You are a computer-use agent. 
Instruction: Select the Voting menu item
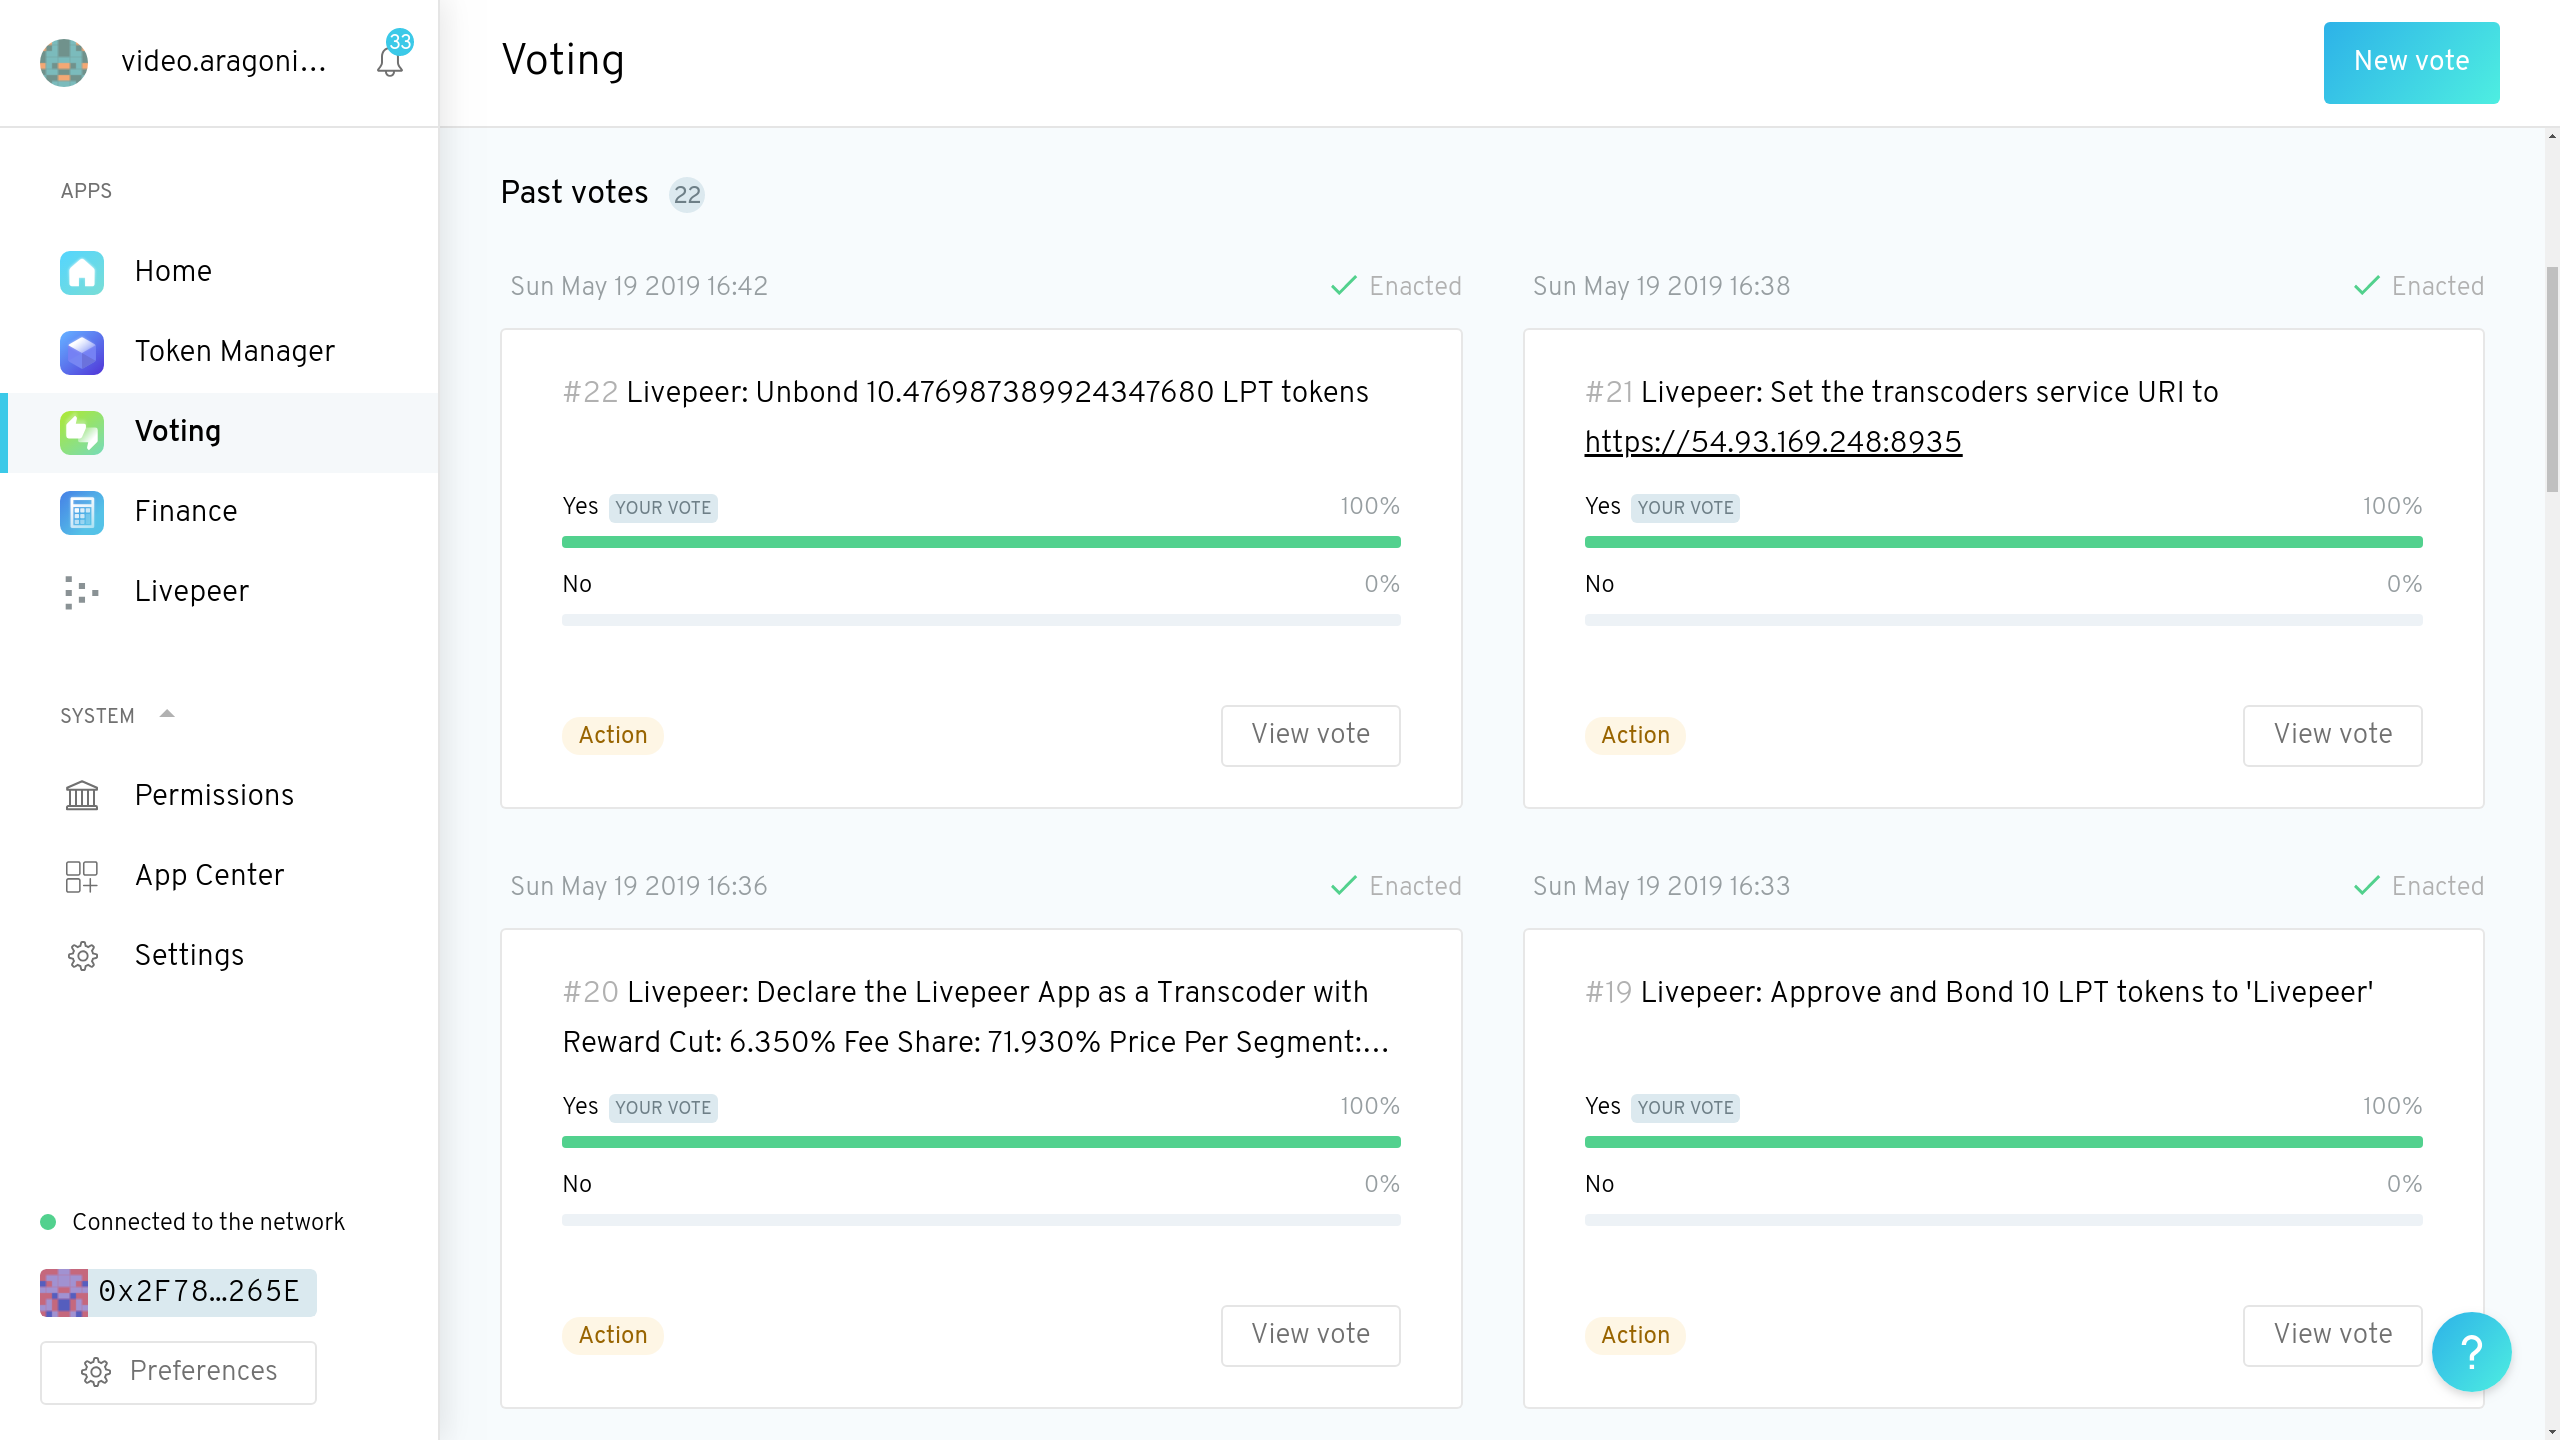point(219,432)
